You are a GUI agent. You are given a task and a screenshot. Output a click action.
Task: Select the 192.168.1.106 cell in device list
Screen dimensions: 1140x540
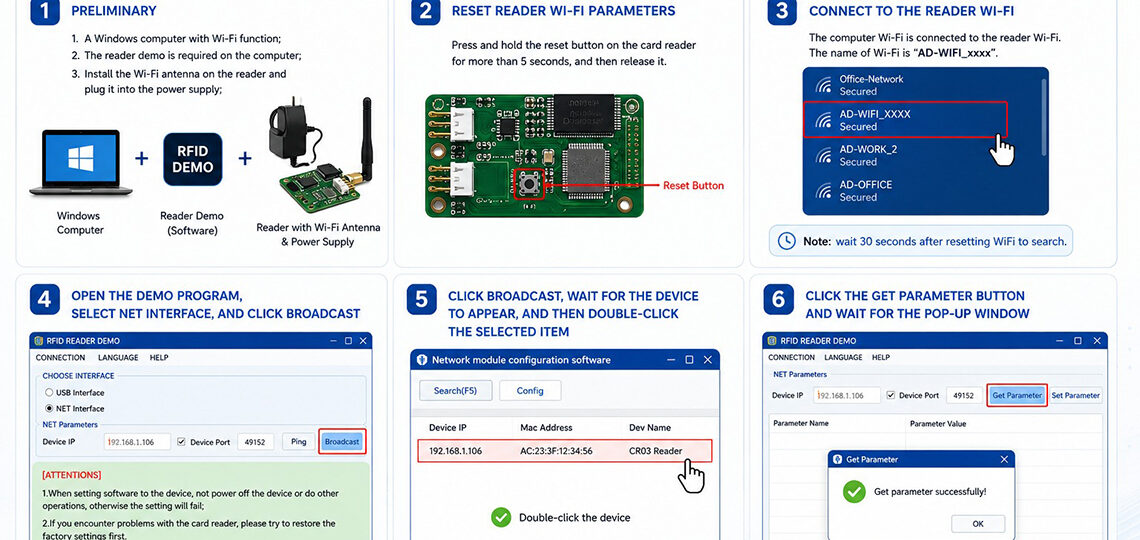455,451
